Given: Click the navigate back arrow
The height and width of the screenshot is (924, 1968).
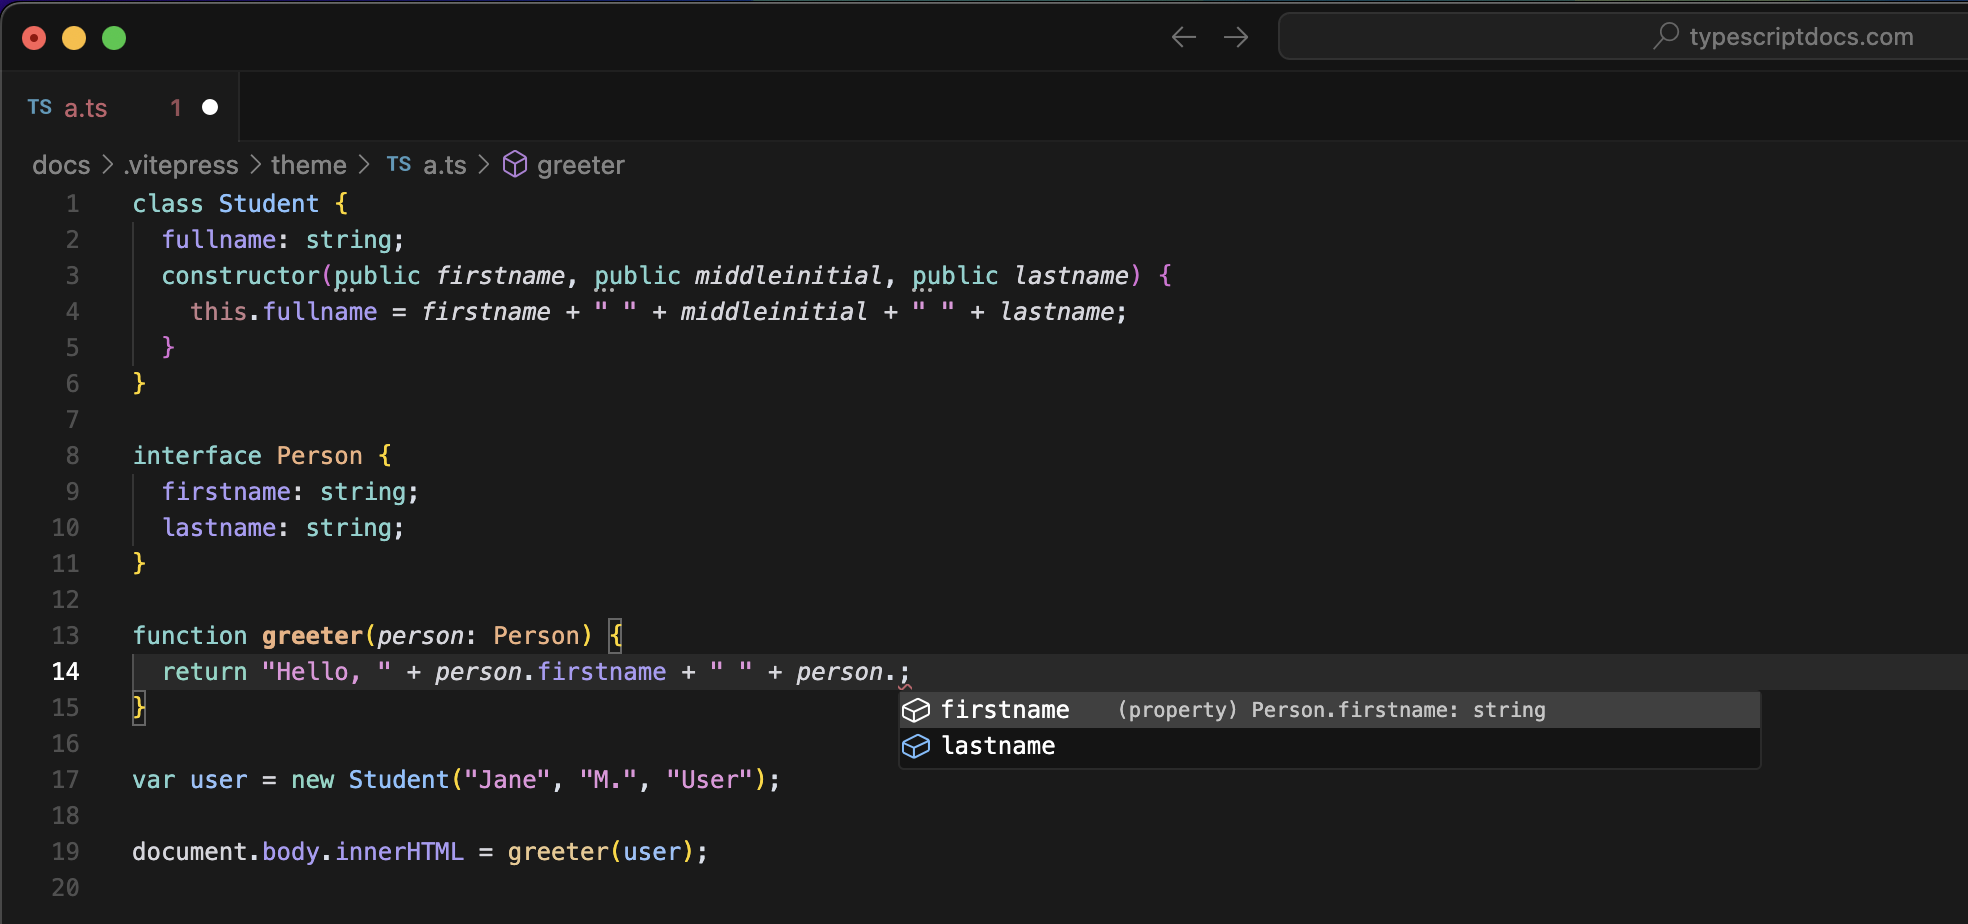Looking at the screenshot, I should point(1184,38).
